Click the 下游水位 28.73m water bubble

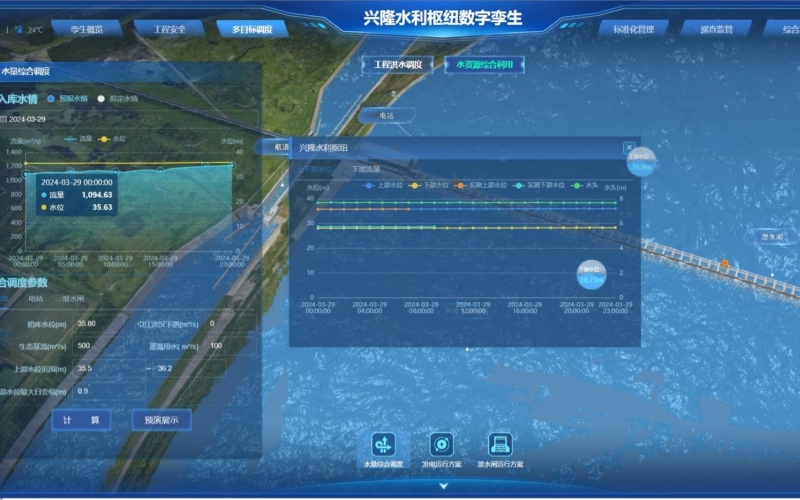[591, 275]
